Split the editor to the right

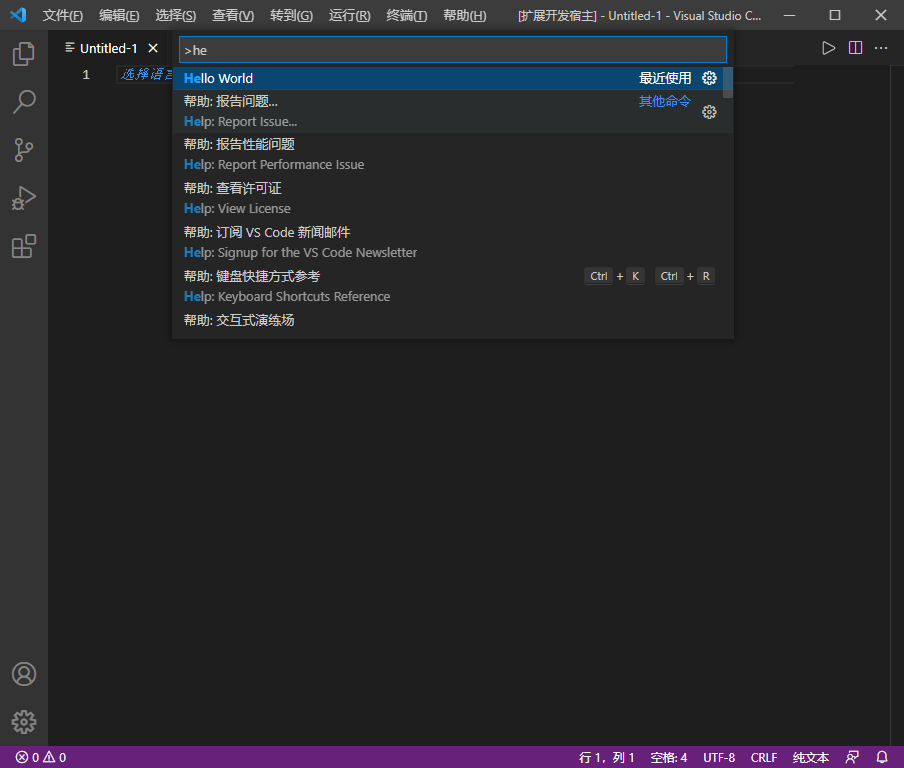pyautogui.click(x=856, y=48)
